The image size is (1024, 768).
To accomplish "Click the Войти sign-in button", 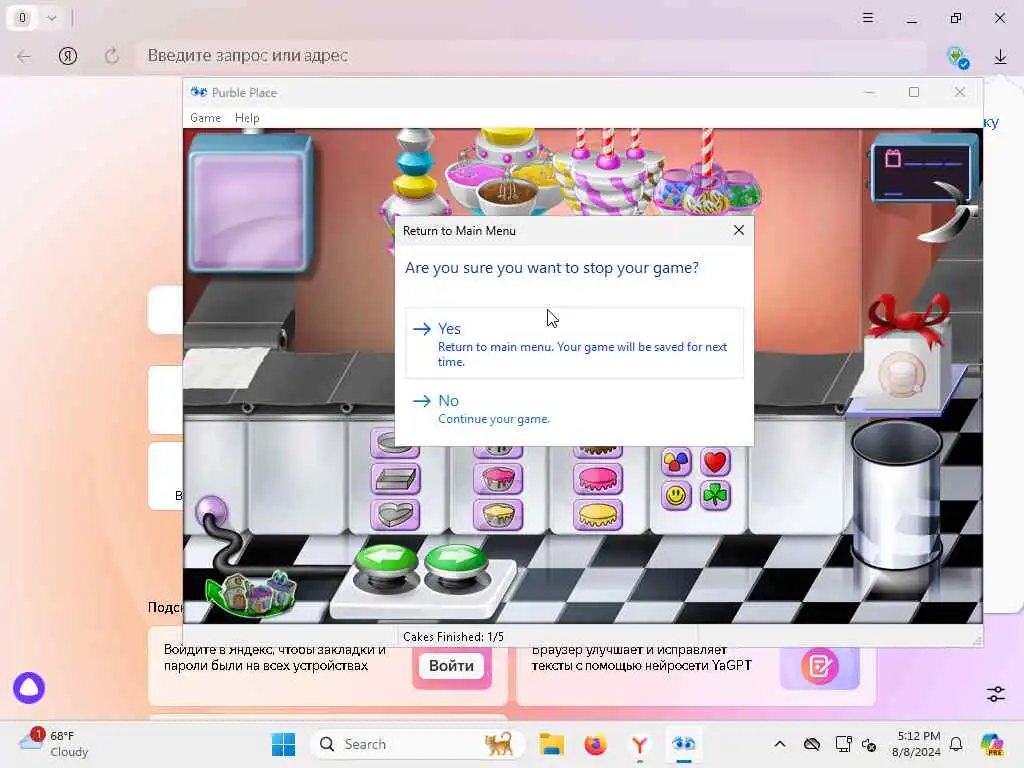I will tap(451, 665).
